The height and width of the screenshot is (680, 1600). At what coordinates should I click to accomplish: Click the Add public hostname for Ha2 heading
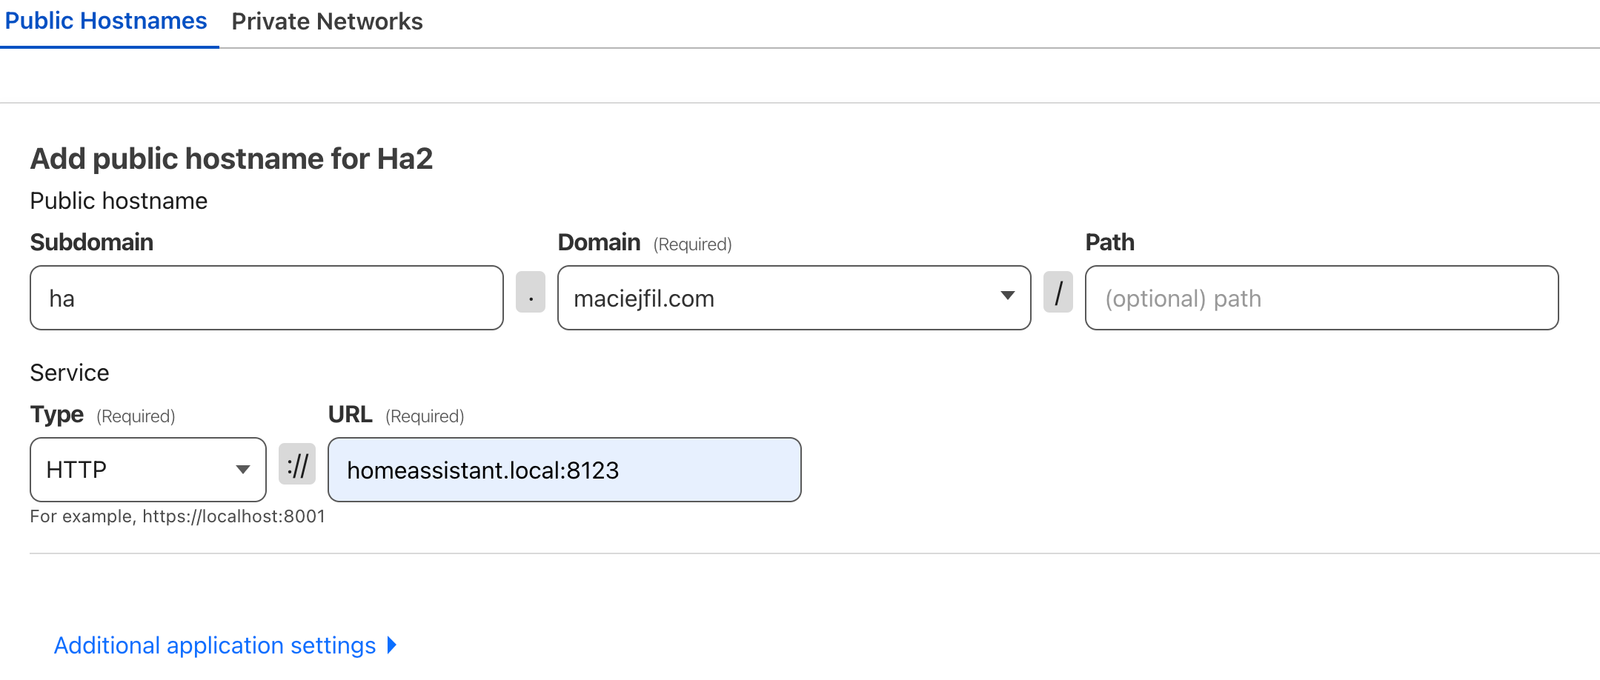pos(231,158)
